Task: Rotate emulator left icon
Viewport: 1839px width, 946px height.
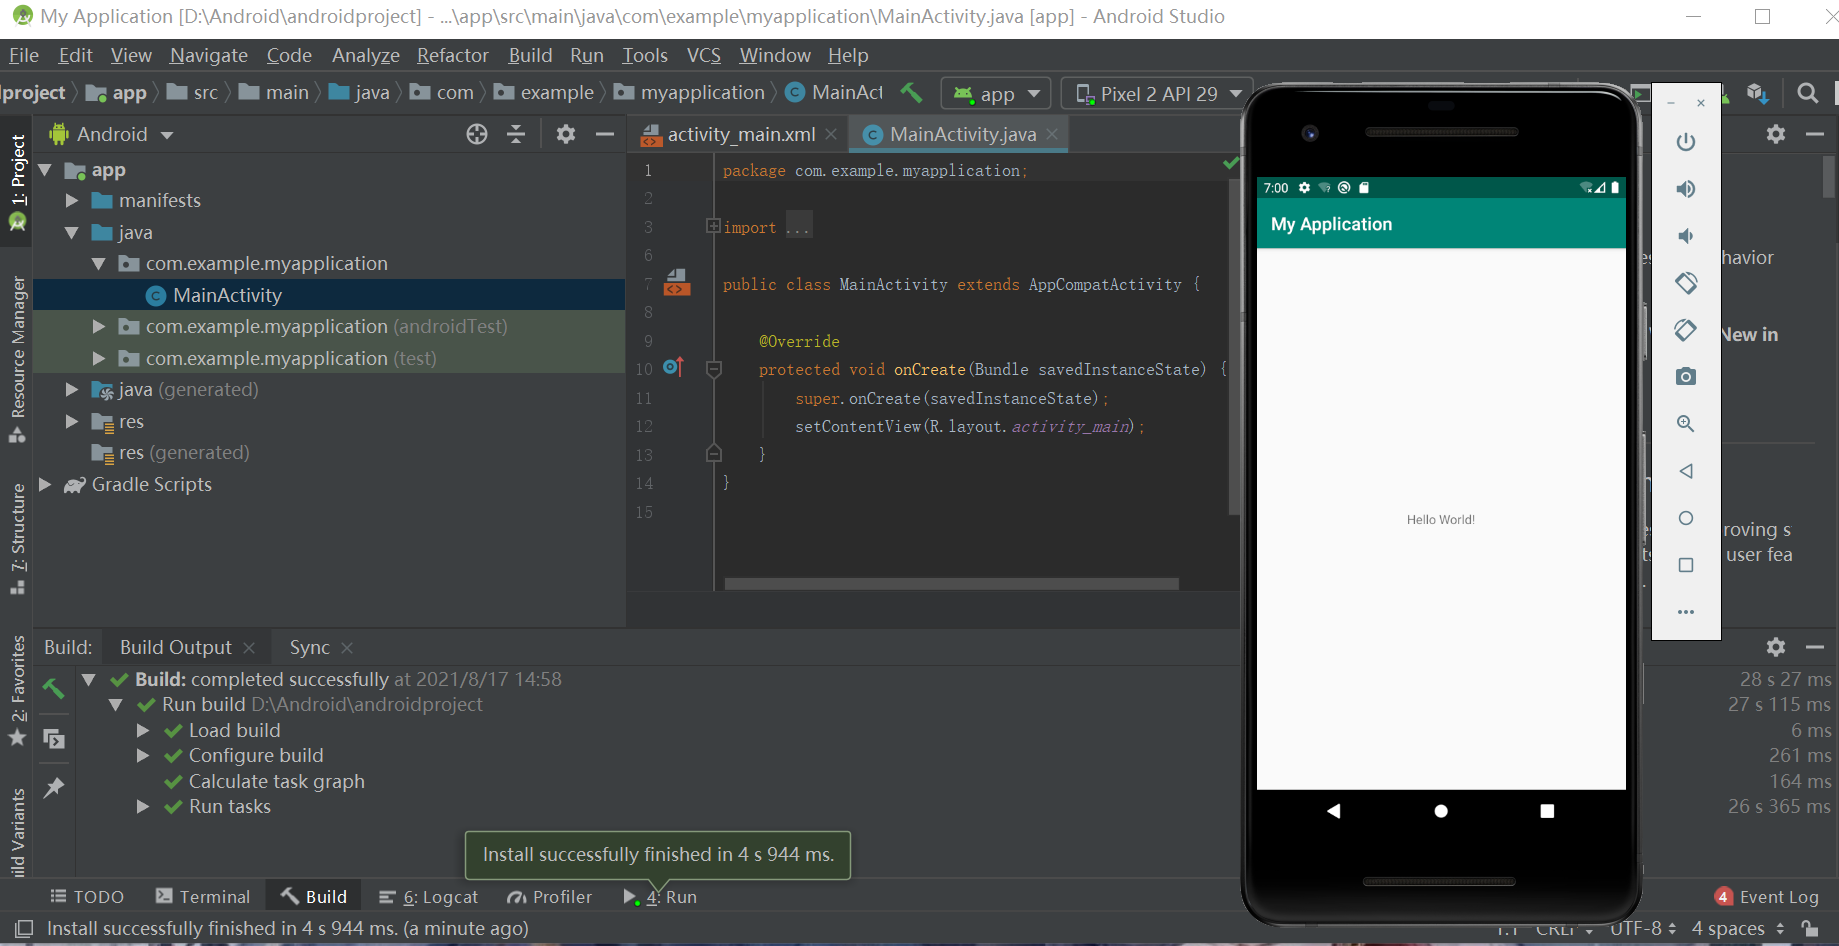Action: (1686, 283)
